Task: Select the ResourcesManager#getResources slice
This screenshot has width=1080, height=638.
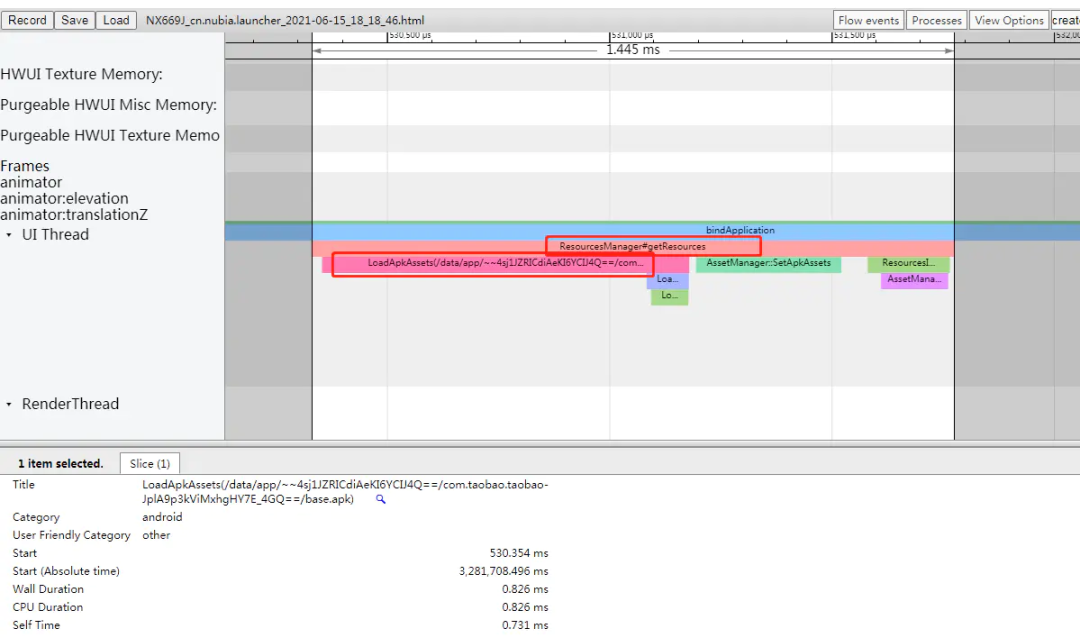Action: coord(632,247)
